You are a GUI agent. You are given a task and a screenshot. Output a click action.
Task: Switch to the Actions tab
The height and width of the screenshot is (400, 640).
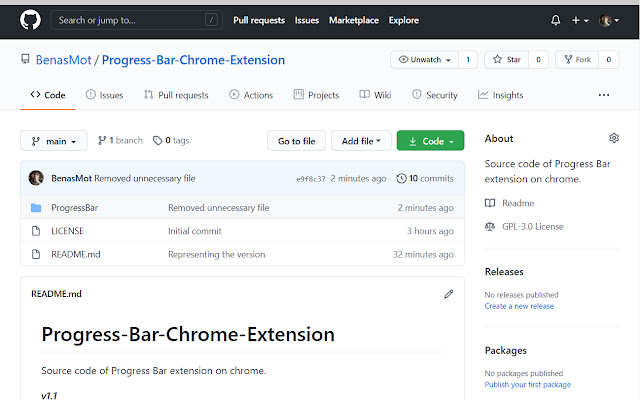tap(251, 95)
